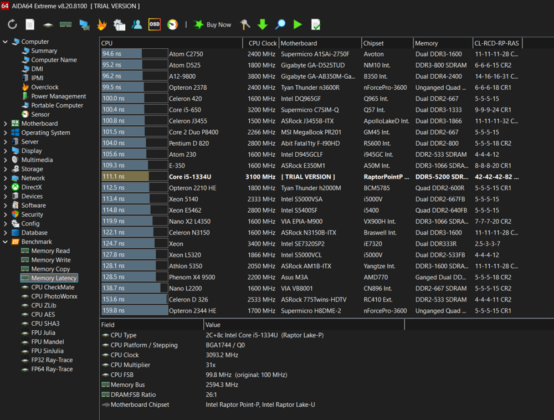Open the preferences hammer tool icon
Viewport: 554px width, 420px height.
coord(245,24)
